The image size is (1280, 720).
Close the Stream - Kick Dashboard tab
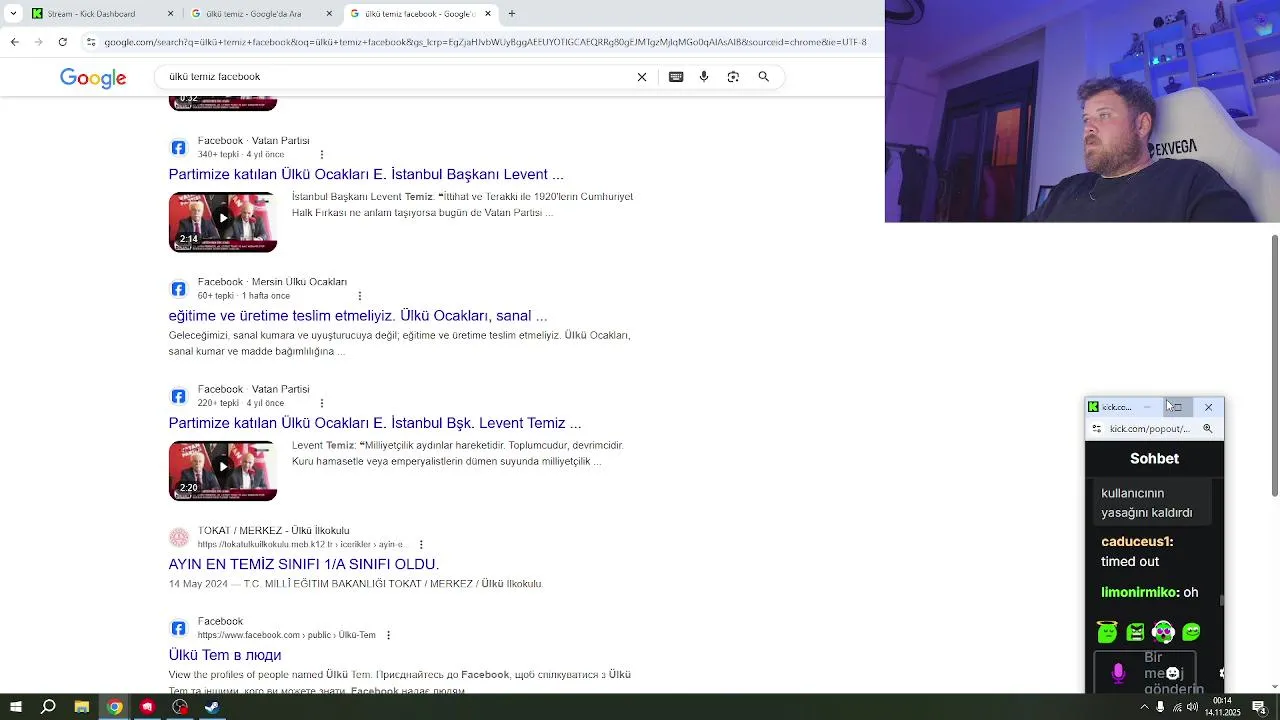click(170, 13)
